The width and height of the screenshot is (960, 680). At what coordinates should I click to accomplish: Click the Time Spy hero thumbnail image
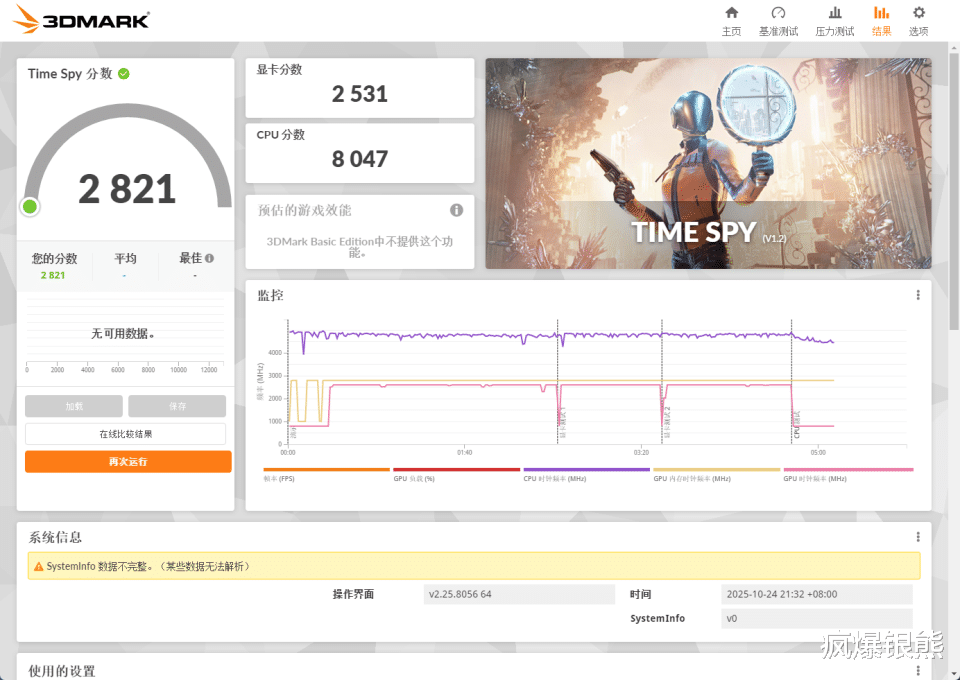[x=708, y=163]
